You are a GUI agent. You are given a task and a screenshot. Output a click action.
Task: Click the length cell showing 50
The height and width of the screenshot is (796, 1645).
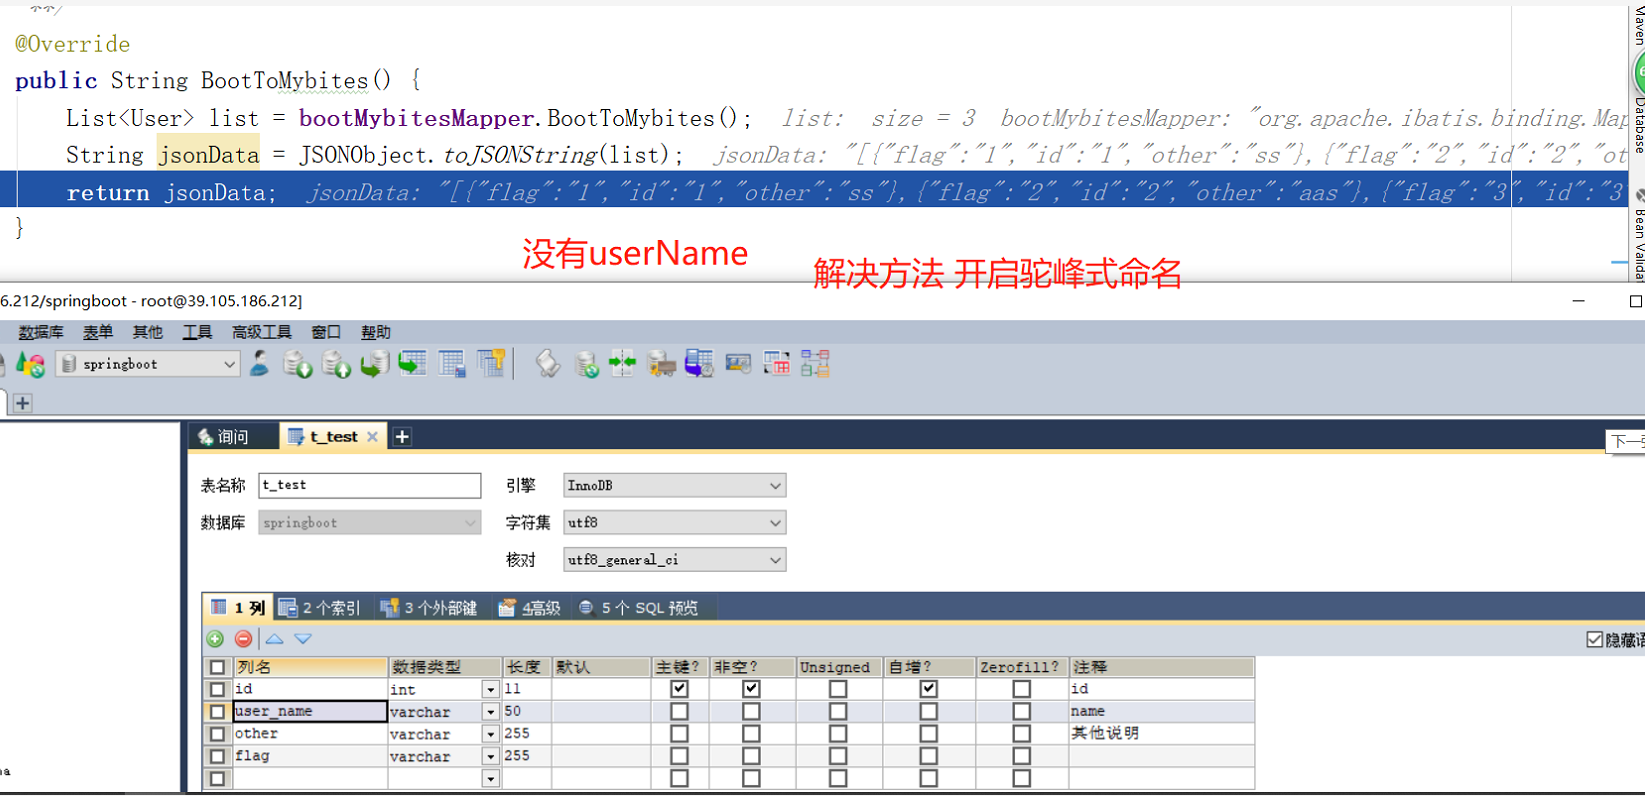point(526,711)
